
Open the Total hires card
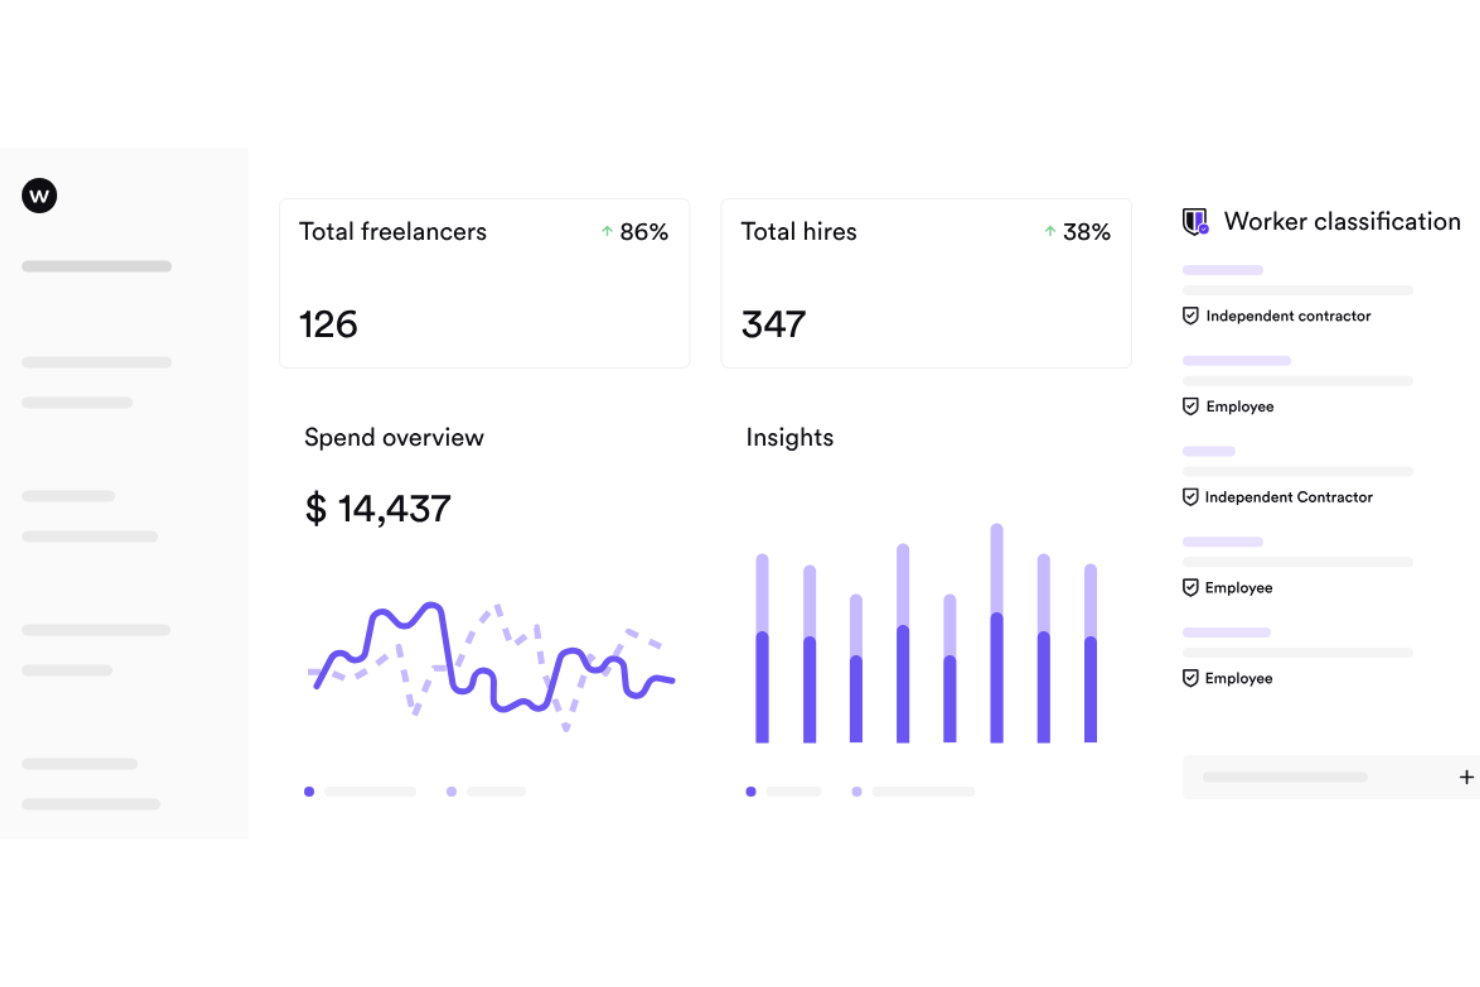926,283
